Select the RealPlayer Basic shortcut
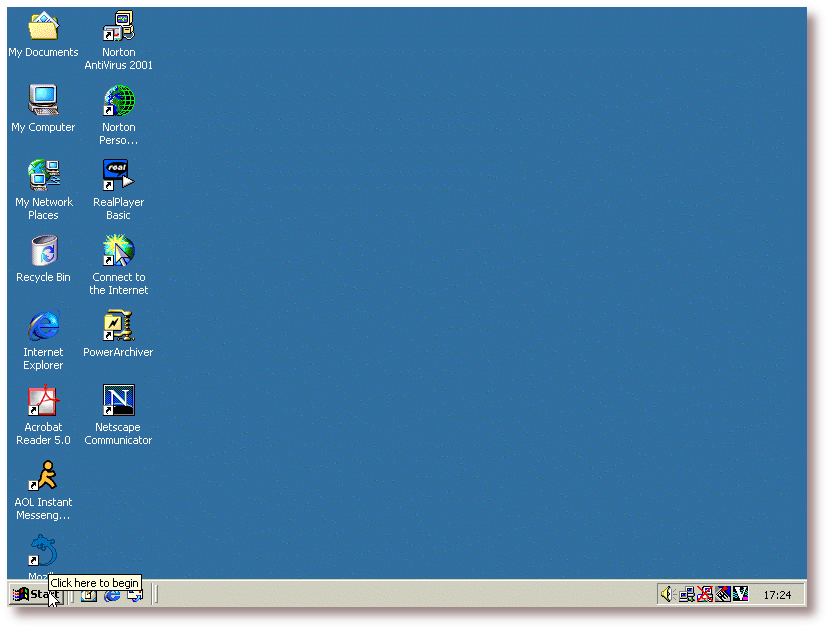Image resolution: width=830 pixels, height=630 pixels. 118,176
